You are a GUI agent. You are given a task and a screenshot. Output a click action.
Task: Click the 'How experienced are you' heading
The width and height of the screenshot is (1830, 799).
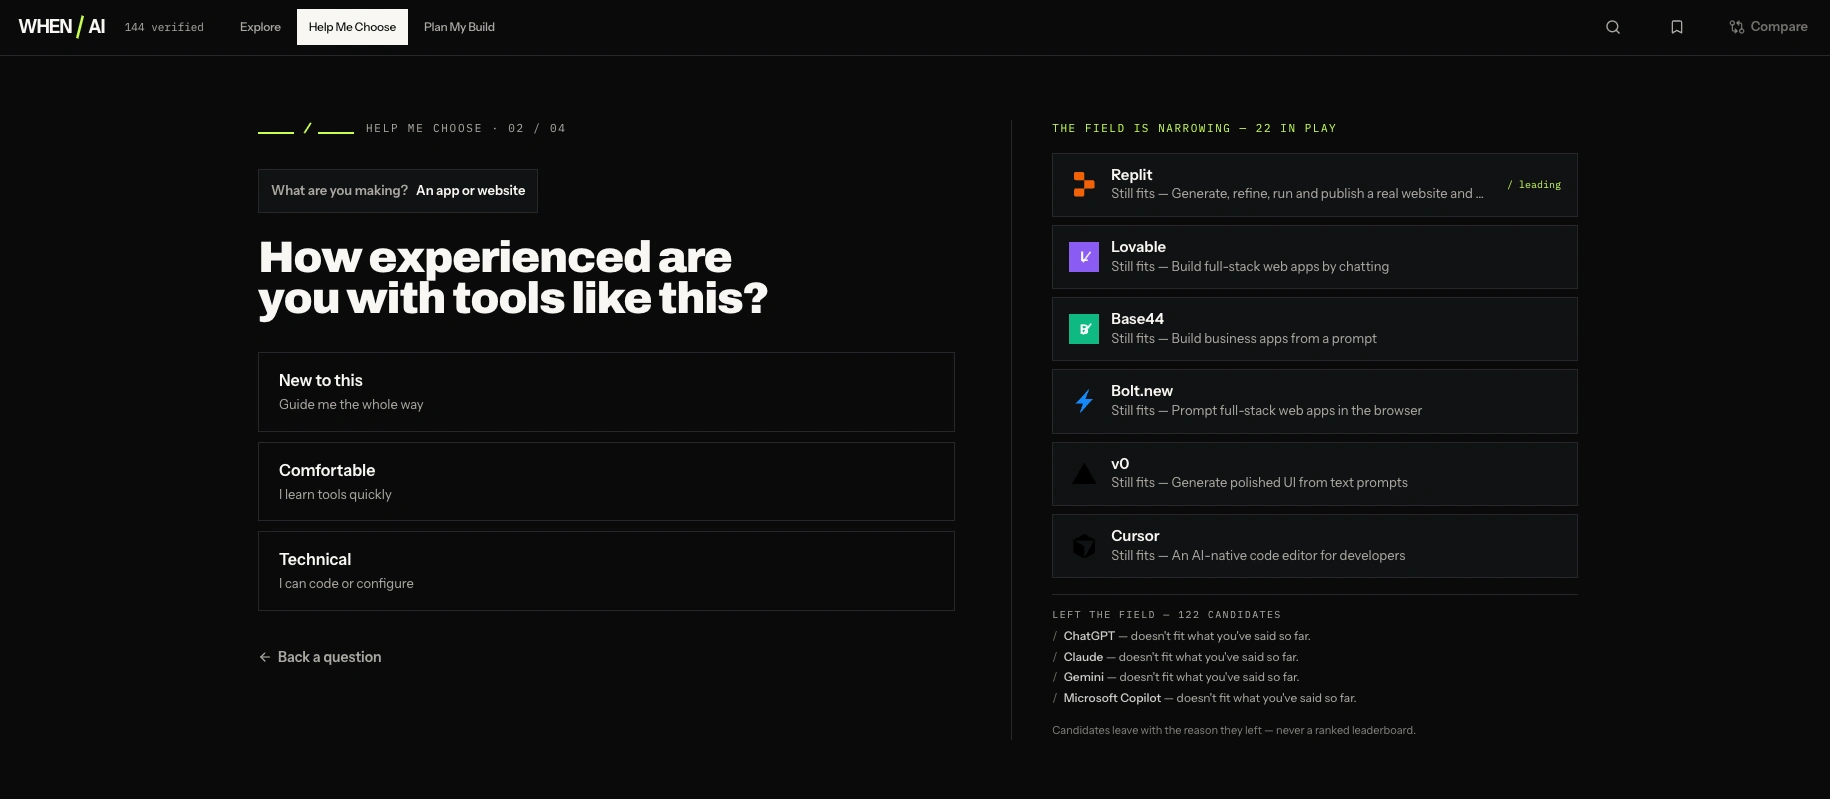tap(513, 278)
